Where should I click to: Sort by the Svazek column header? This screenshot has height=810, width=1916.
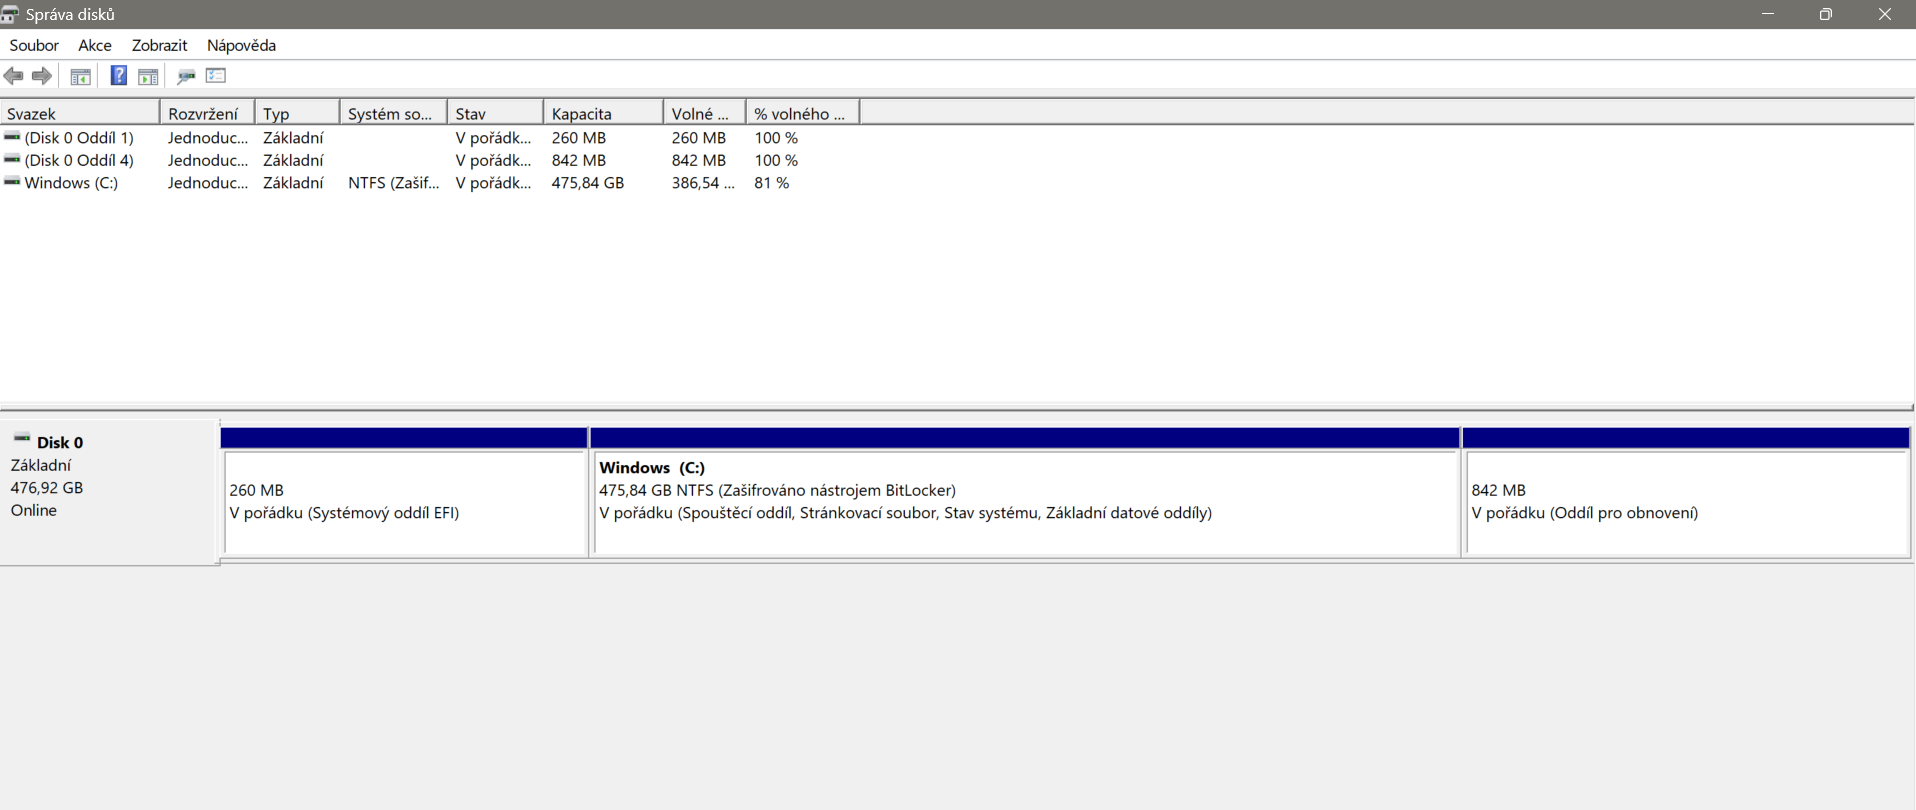[80, 113]
